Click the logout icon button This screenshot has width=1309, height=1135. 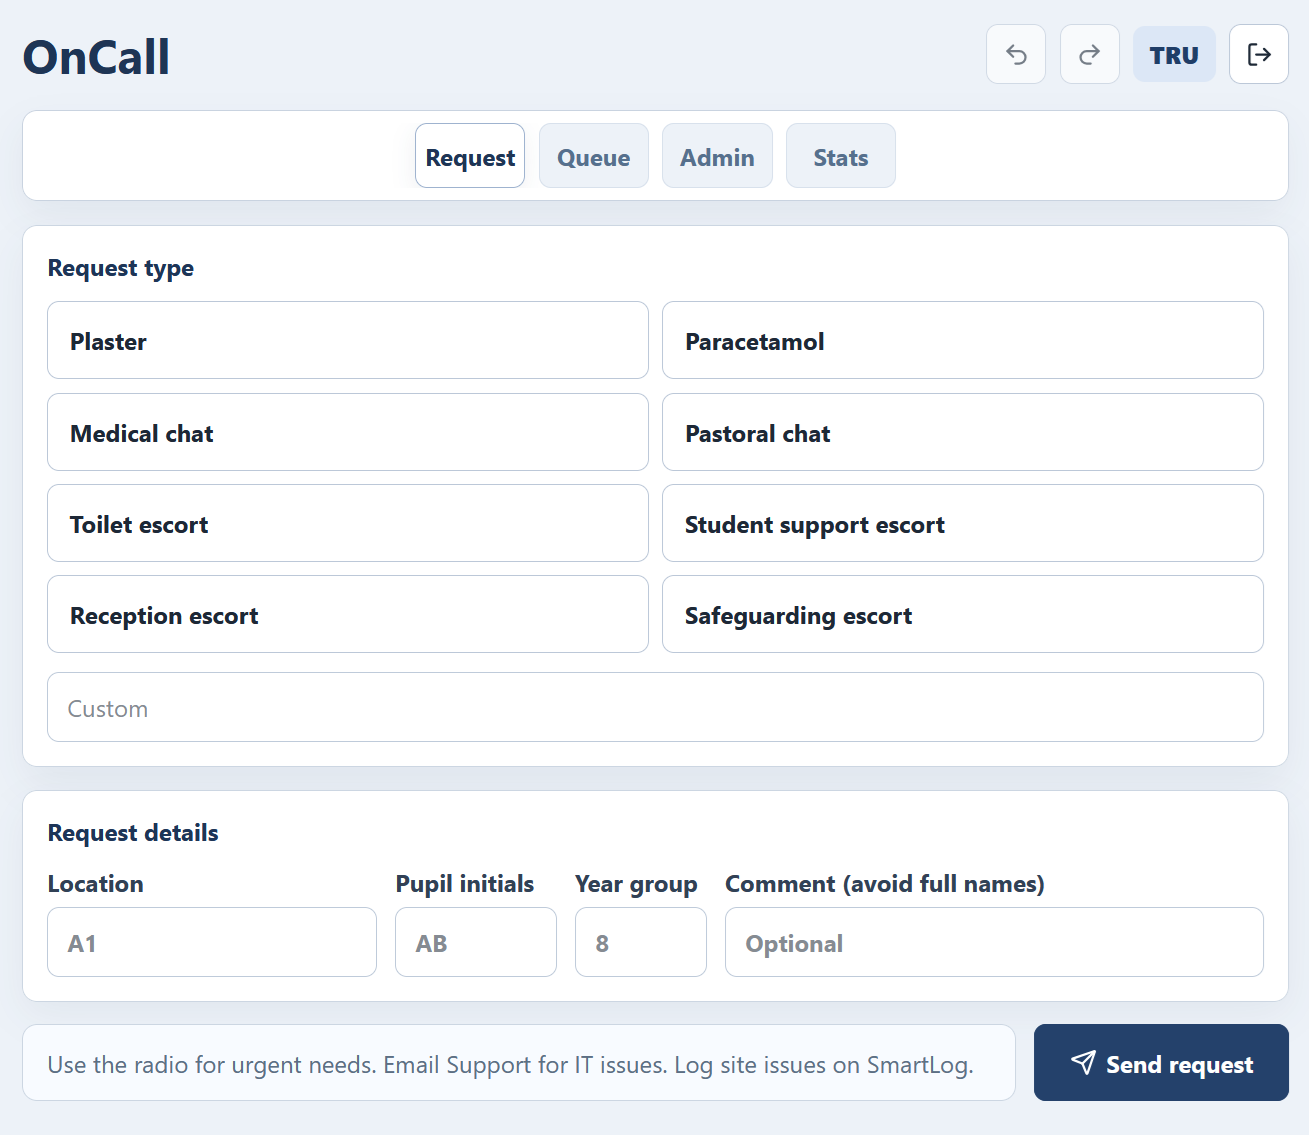tap(1259, 54)
